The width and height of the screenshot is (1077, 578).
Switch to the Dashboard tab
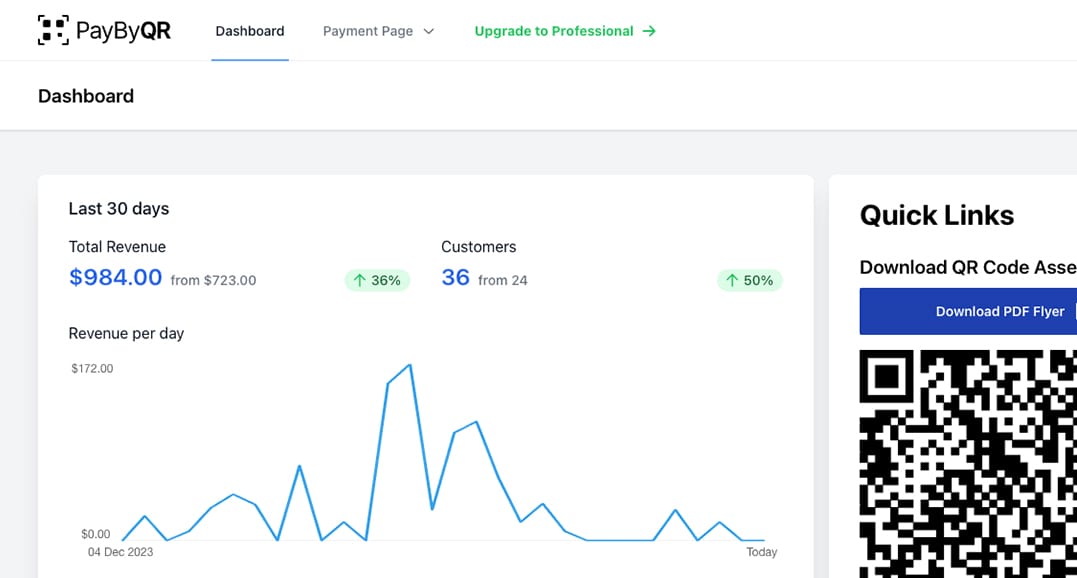coord(250,31)
